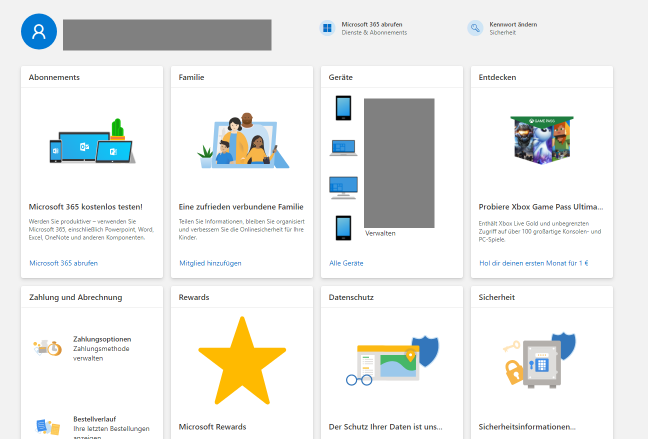Select the last phone device icon in Geräte
Screen dimensions: 648x439
(x=343, y=228)
